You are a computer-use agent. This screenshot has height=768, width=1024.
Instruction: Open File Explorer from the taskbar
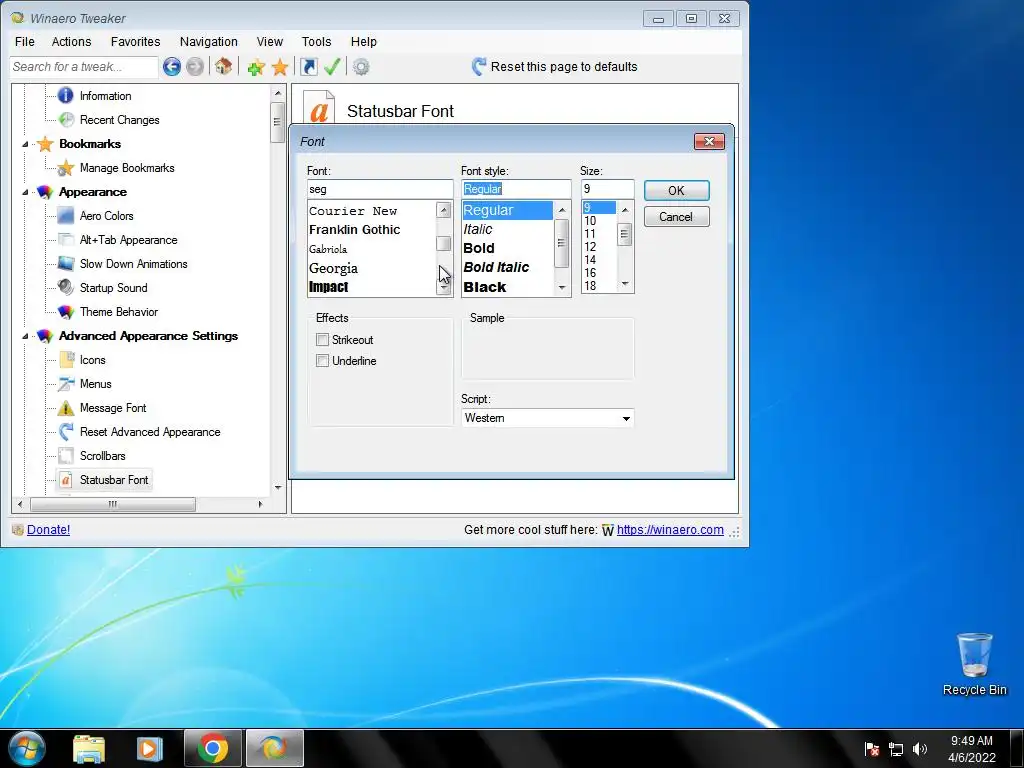tap(89, 748)
